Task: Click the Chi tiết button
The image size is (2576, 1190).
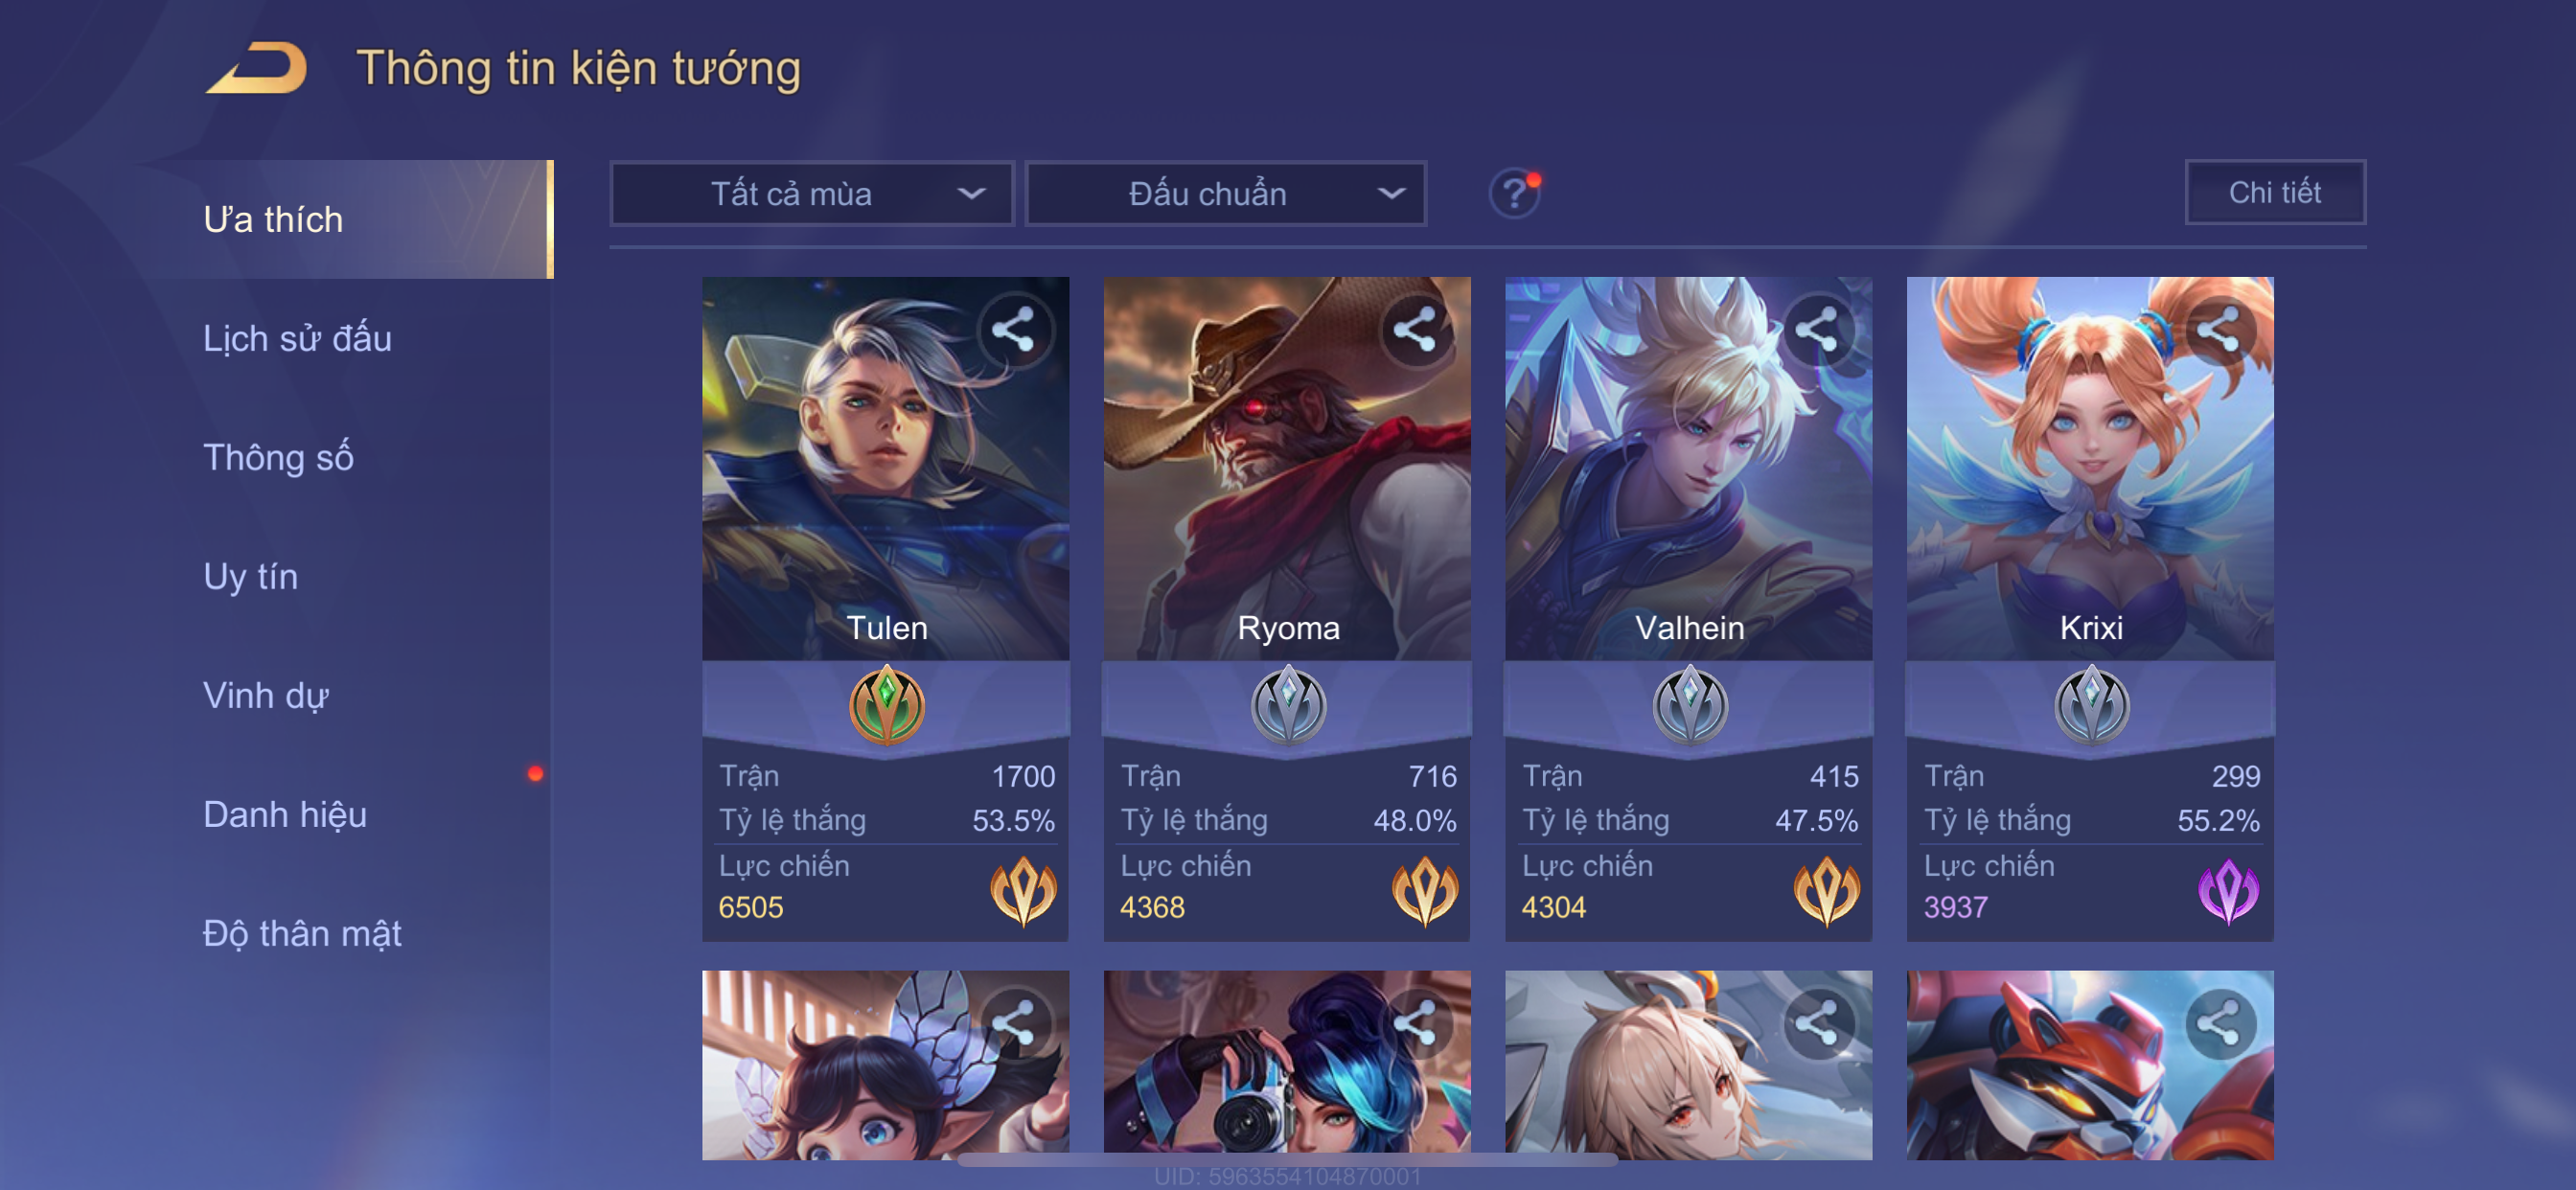Action: click(2274, 192)
